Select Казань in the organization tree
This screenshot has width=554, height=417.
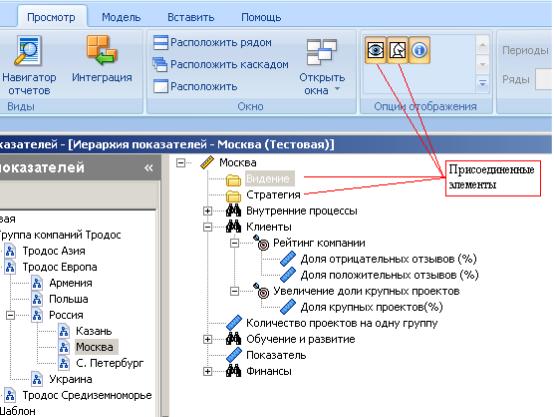pyautogui.click(x=94, y=331)
